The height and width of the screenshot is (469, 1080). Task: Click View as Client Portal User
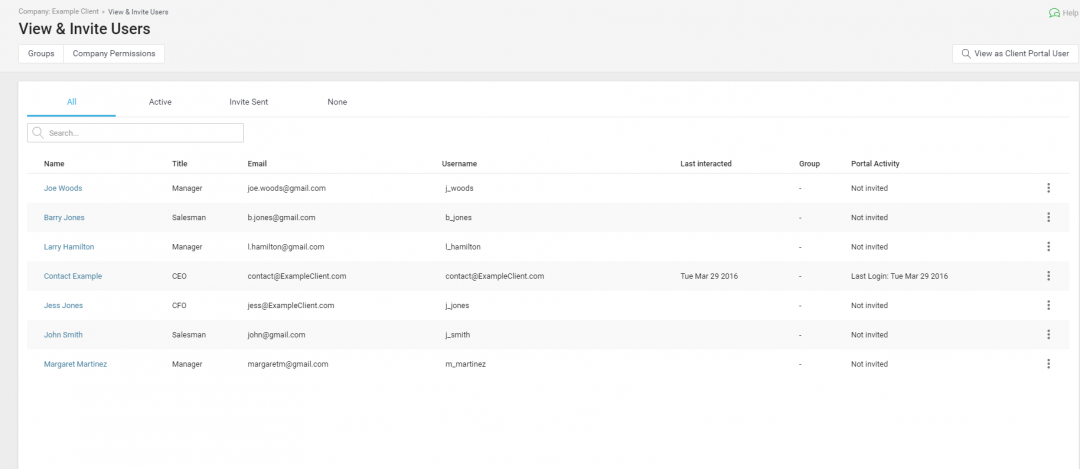[x=1015, y=54]
